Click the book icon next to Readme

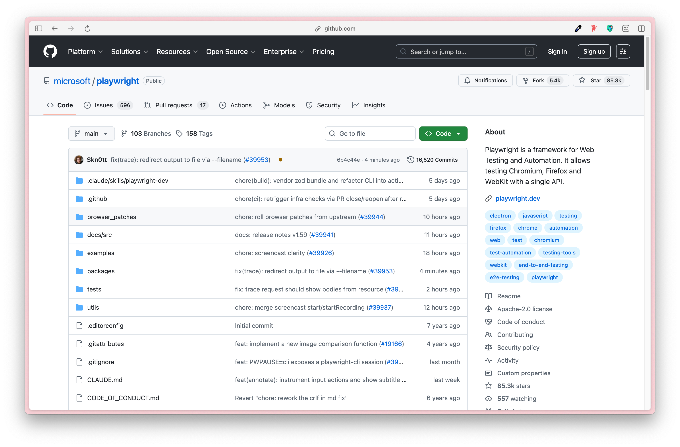(488, 296)
